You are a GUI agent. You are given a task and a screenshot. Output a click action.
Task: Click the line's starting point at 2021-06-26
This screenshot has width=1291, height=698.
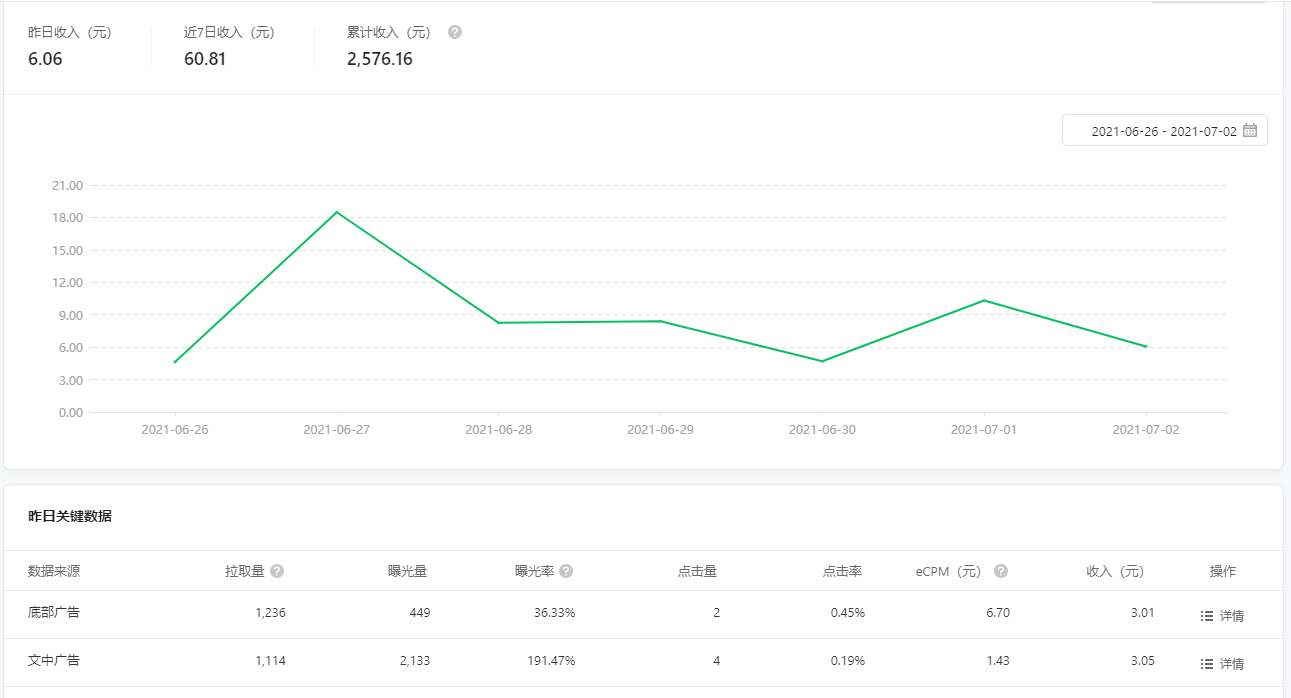(175, 362)
